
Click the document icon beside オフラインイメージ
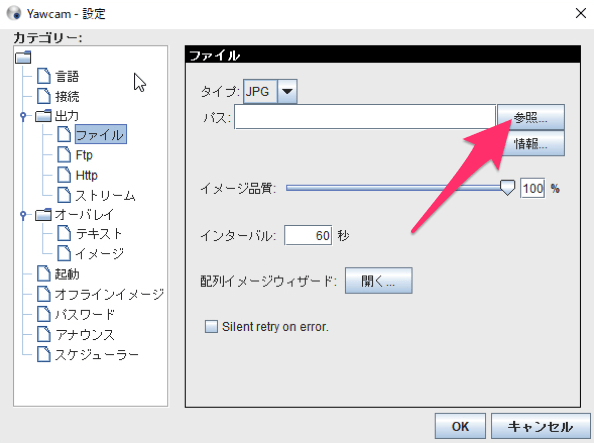point(44,294)
